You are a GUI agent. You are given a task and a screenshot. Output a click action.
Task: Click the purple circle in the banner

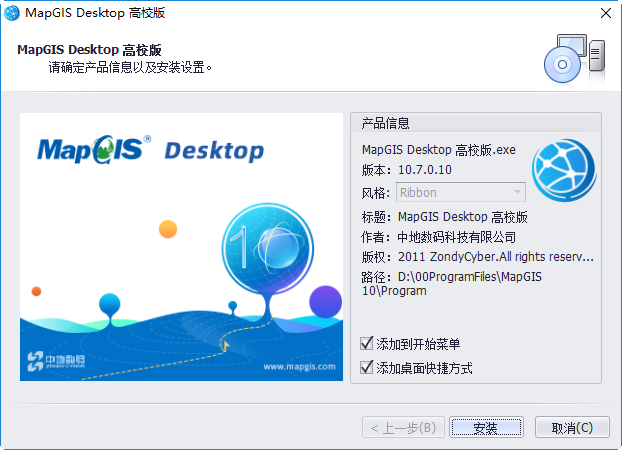coord(325,300)
